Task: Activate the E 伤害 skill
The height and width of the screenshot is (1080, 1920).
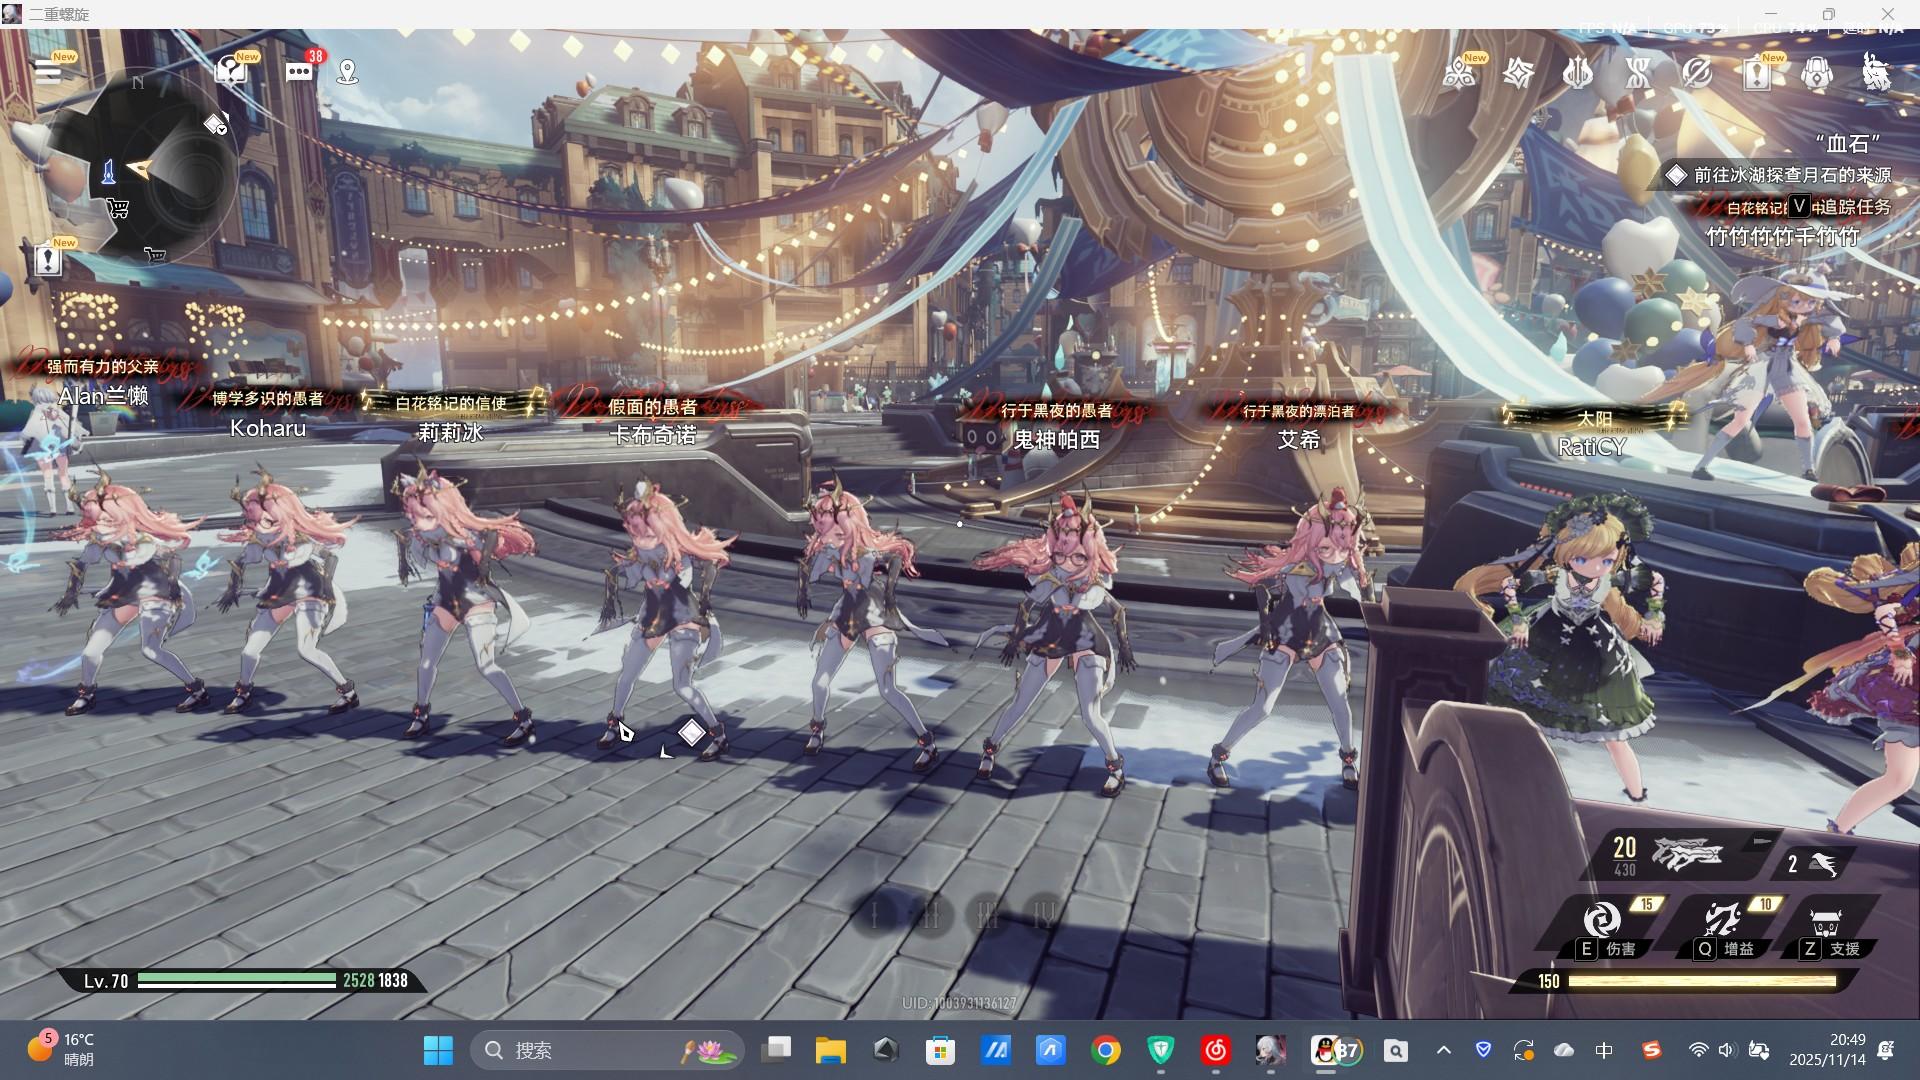Action: [x=1603, y=920]
